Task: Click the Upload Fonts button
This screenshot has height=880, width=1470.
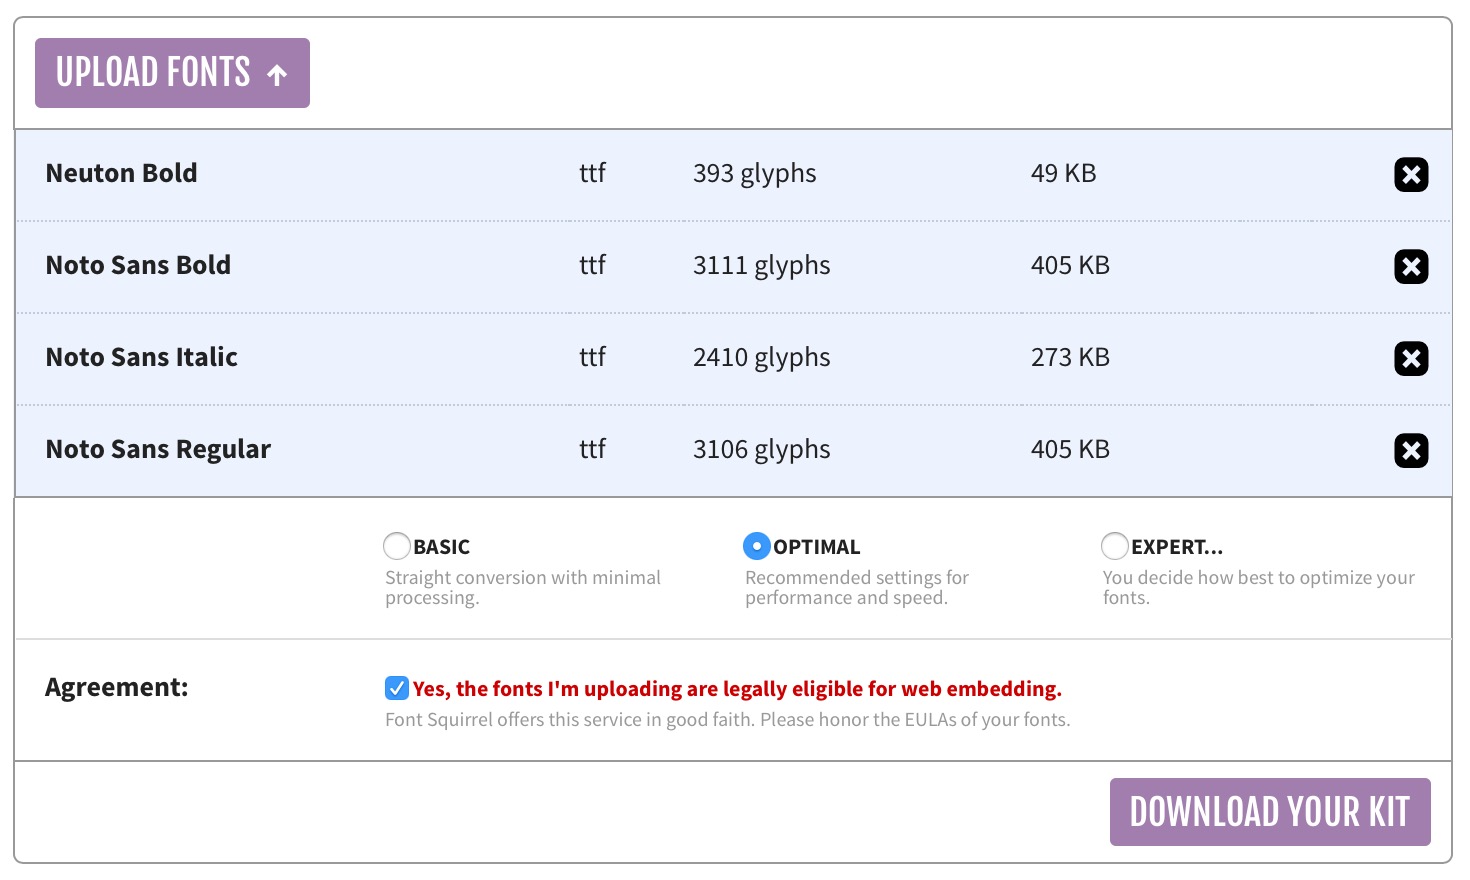Action: click(171, 73)
